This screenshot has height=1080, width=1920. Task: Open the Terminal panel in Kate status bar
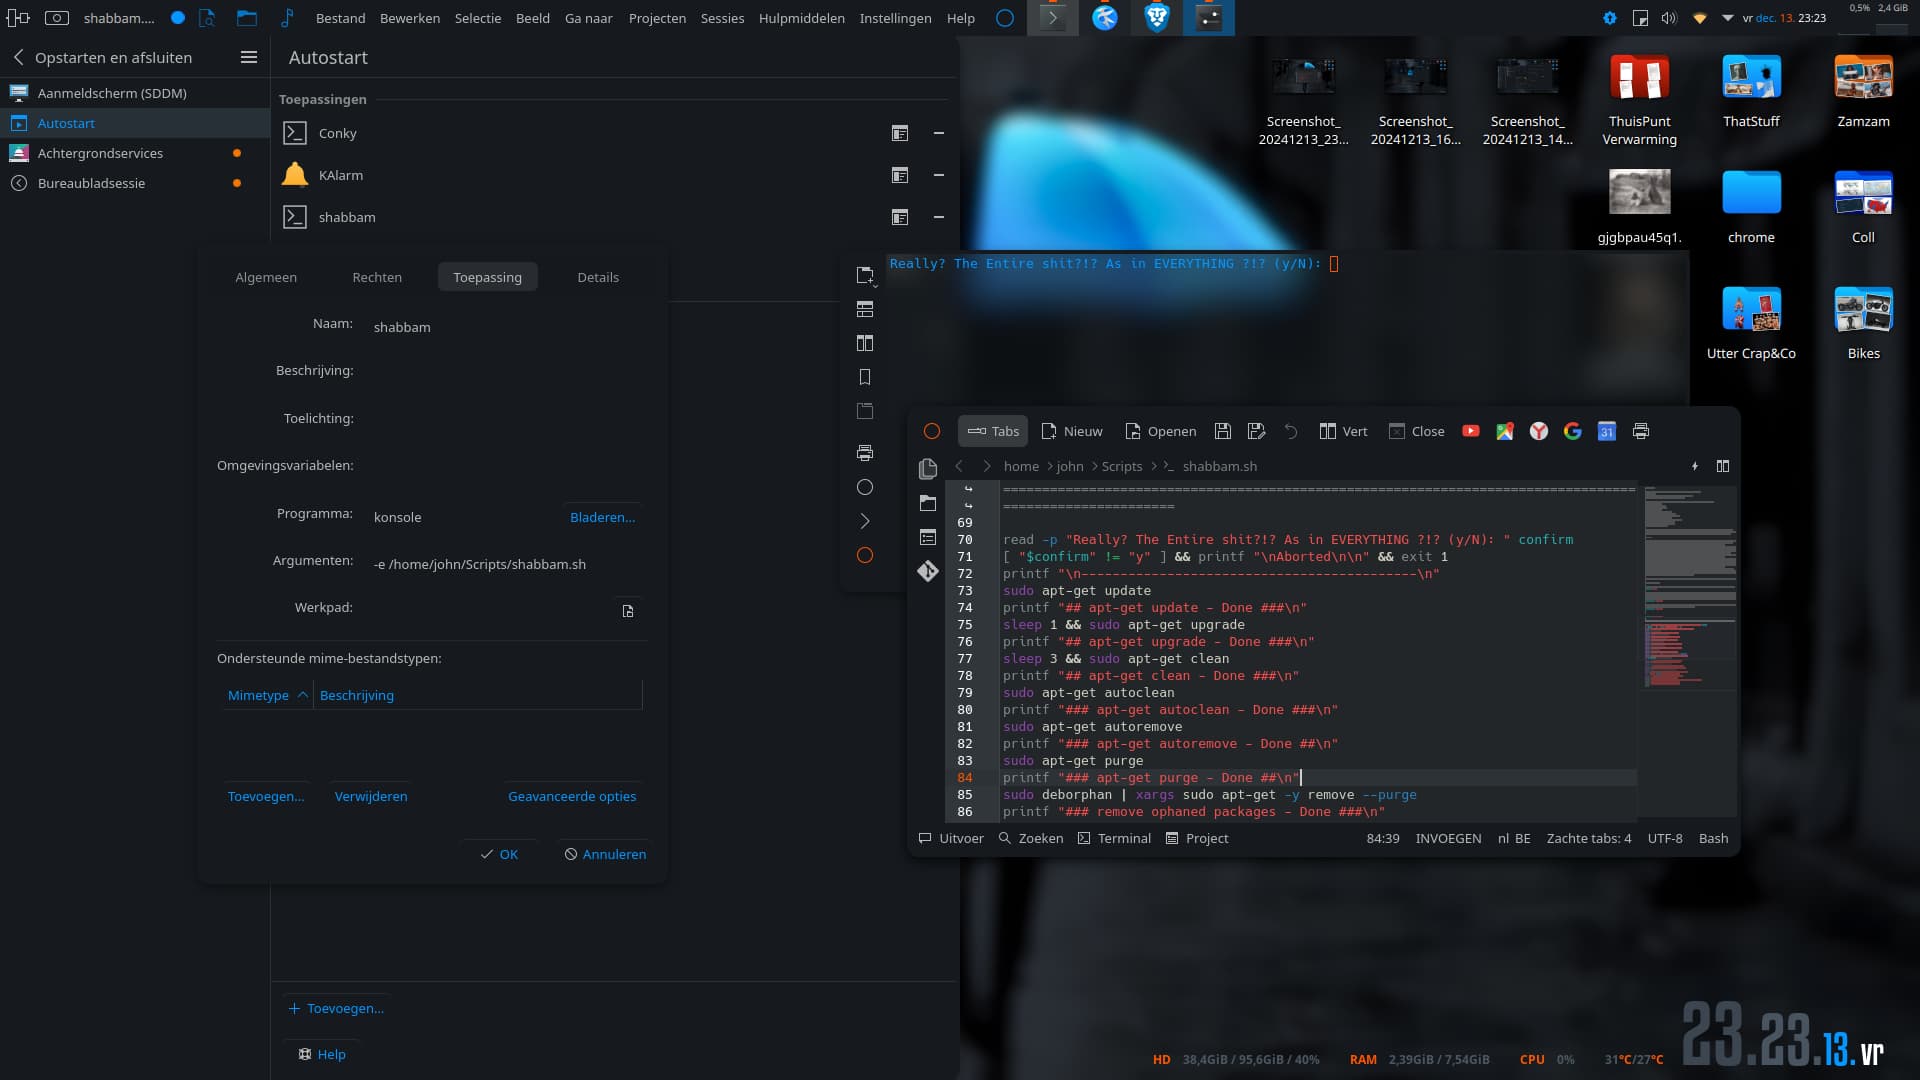tap(1114, 838)
